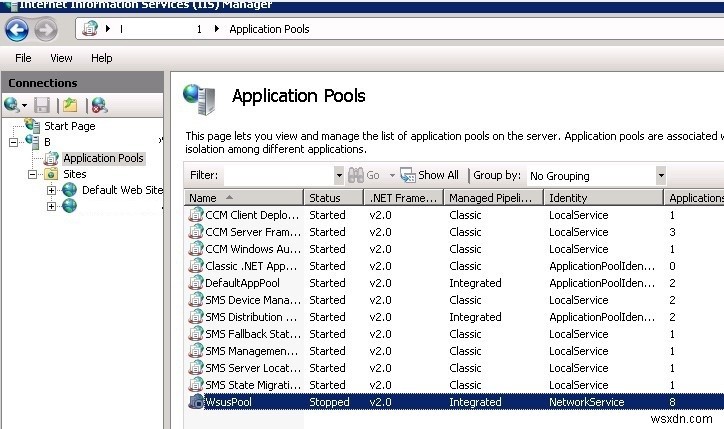Click the DefaultAppPool row icon
The width and height of the screenshot is (724, 429).
196,283
